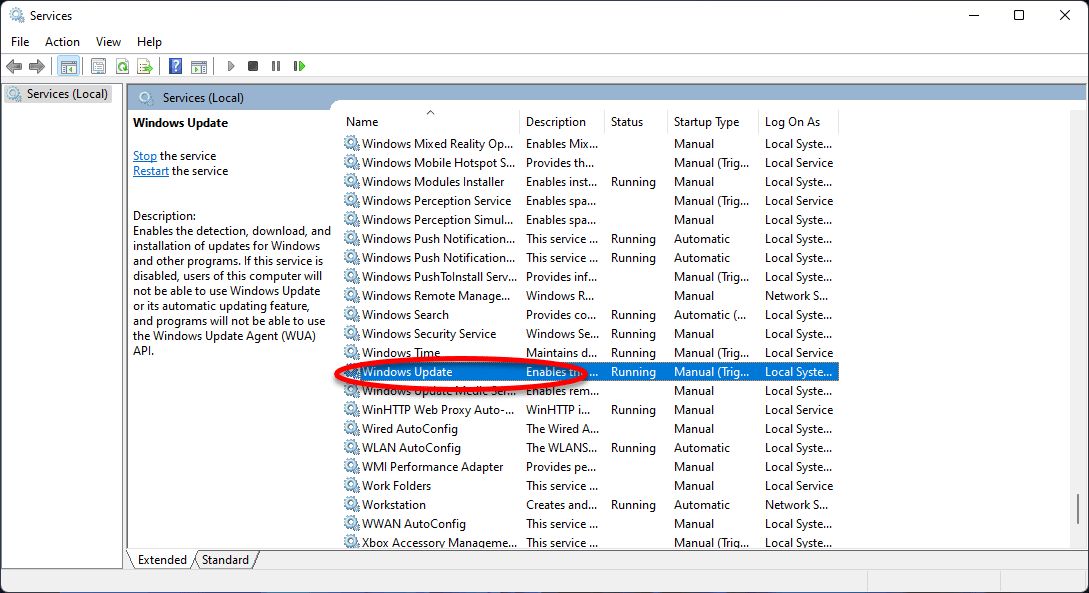
Task: Start the service with the play icon
Action: (231, 67)
